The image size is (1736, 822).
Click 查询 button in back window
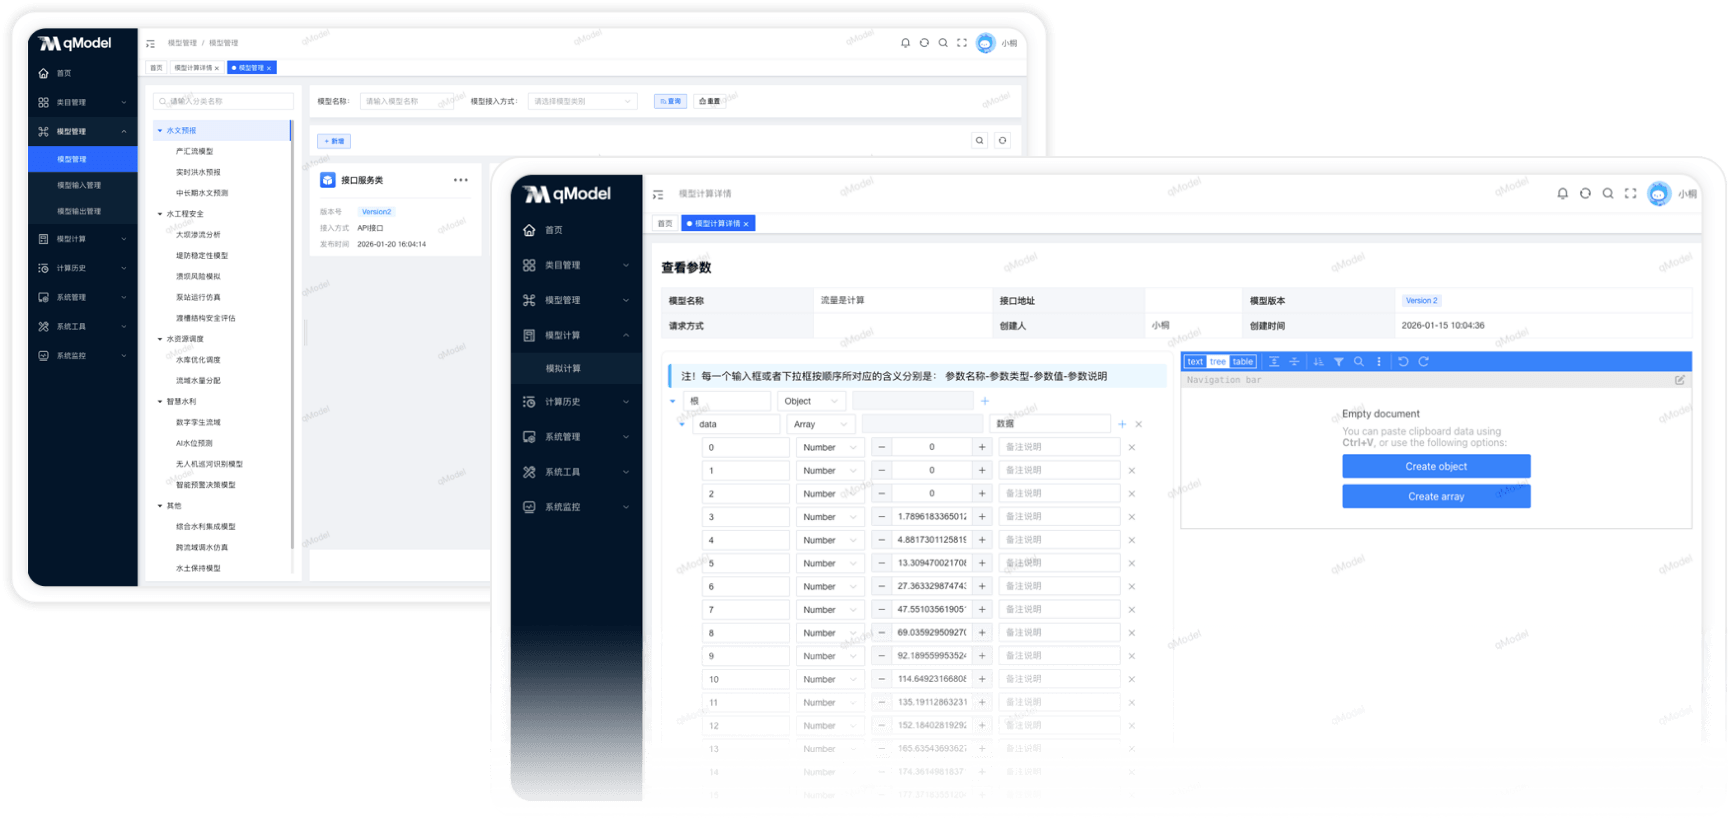pos(670,101)
